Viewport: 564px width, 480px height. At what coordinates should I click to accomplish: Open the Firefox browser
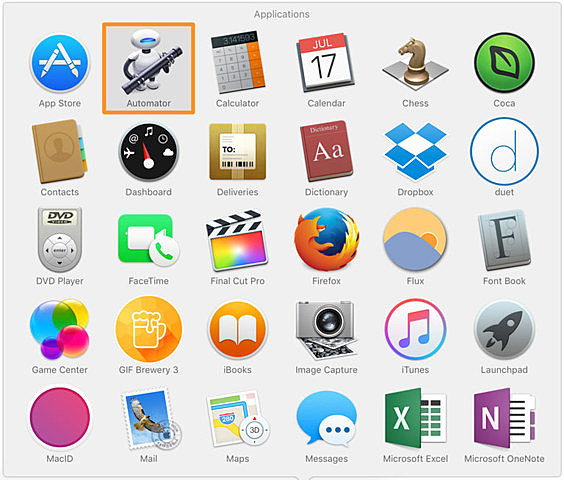point(327,239)
